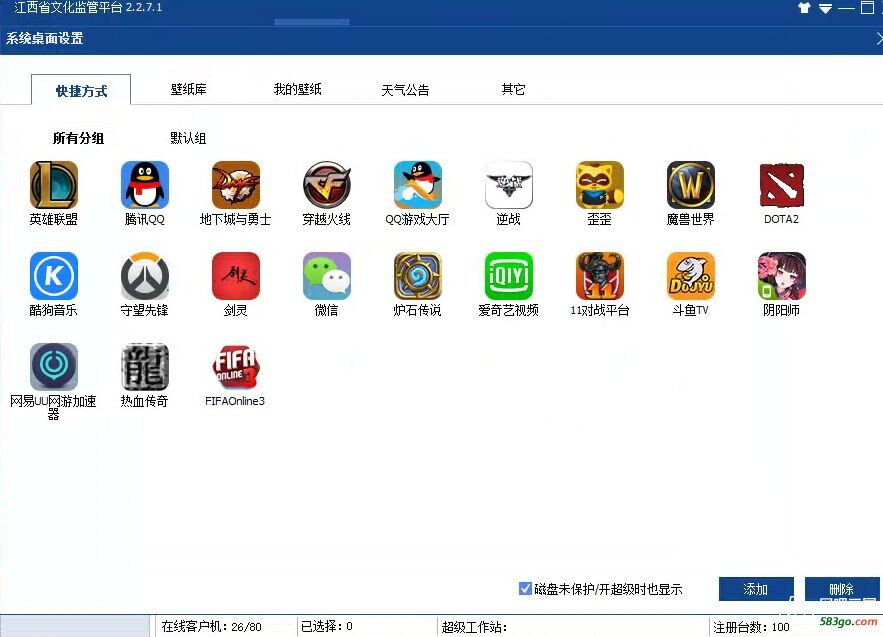This screenshot has height=637, width=883.
Task: Select the 英雄联盟 shortcut icon
Action: (53, 185)
